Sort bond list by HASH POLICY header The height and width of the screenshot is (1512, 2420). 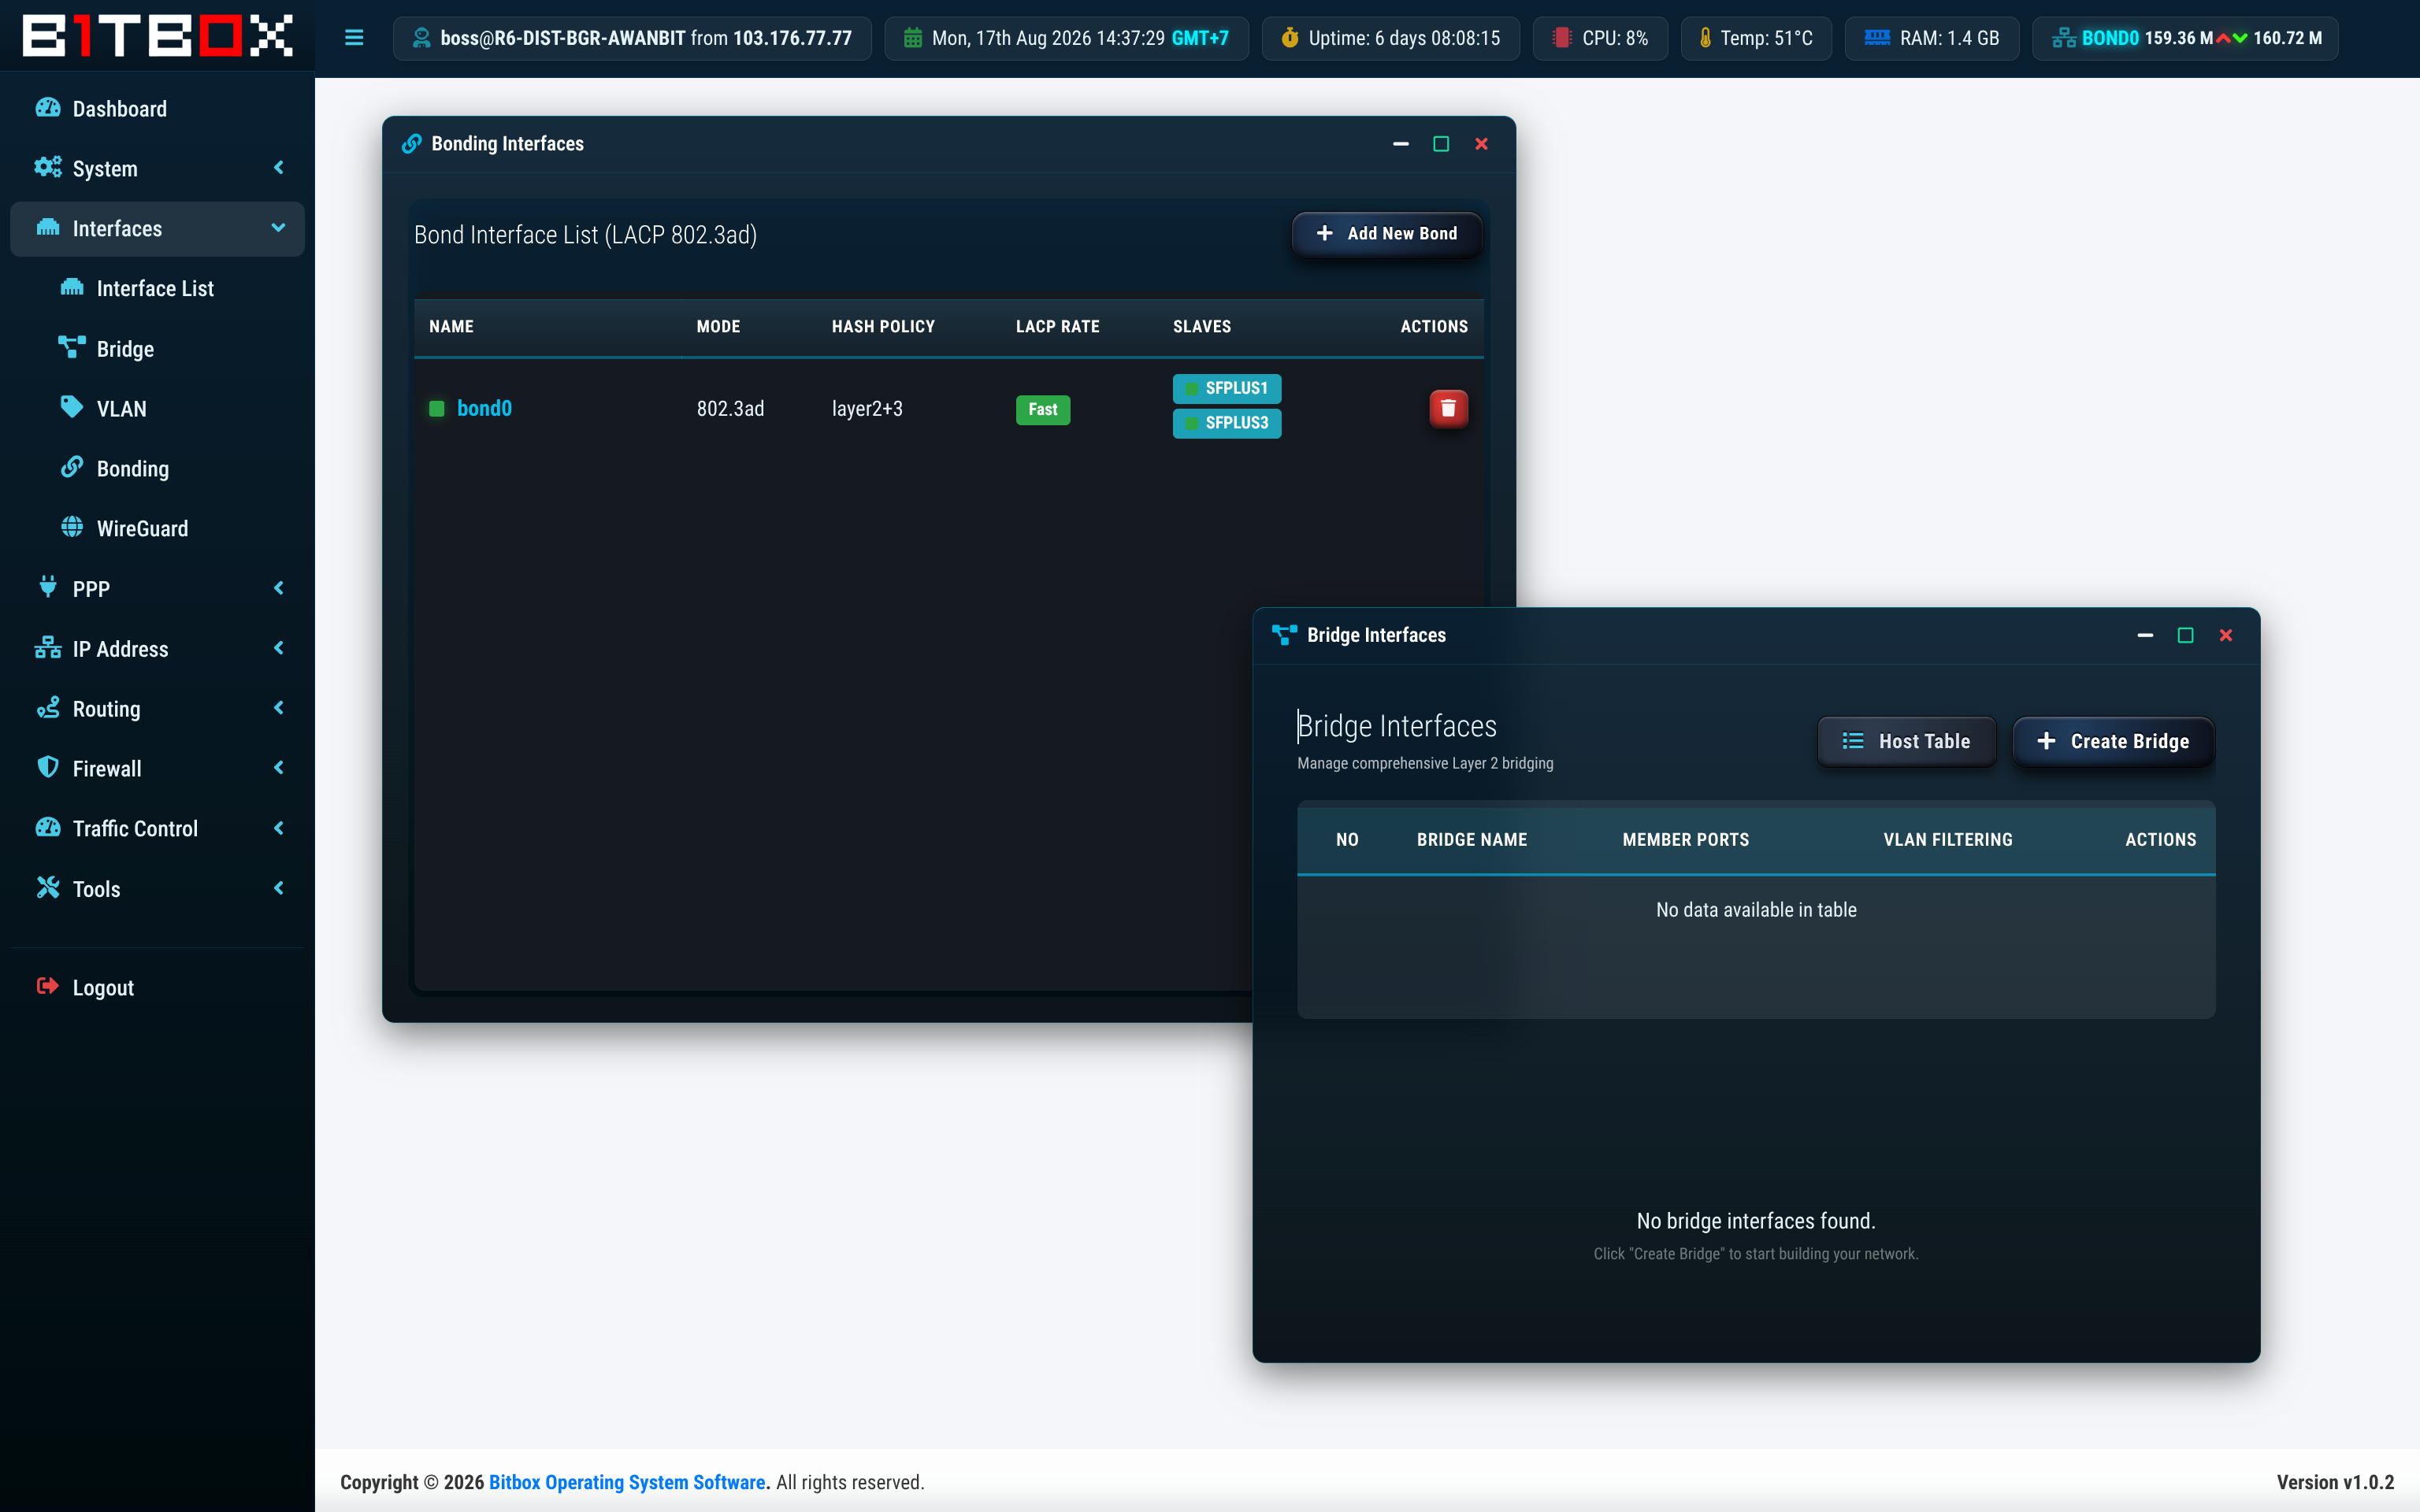883,326
